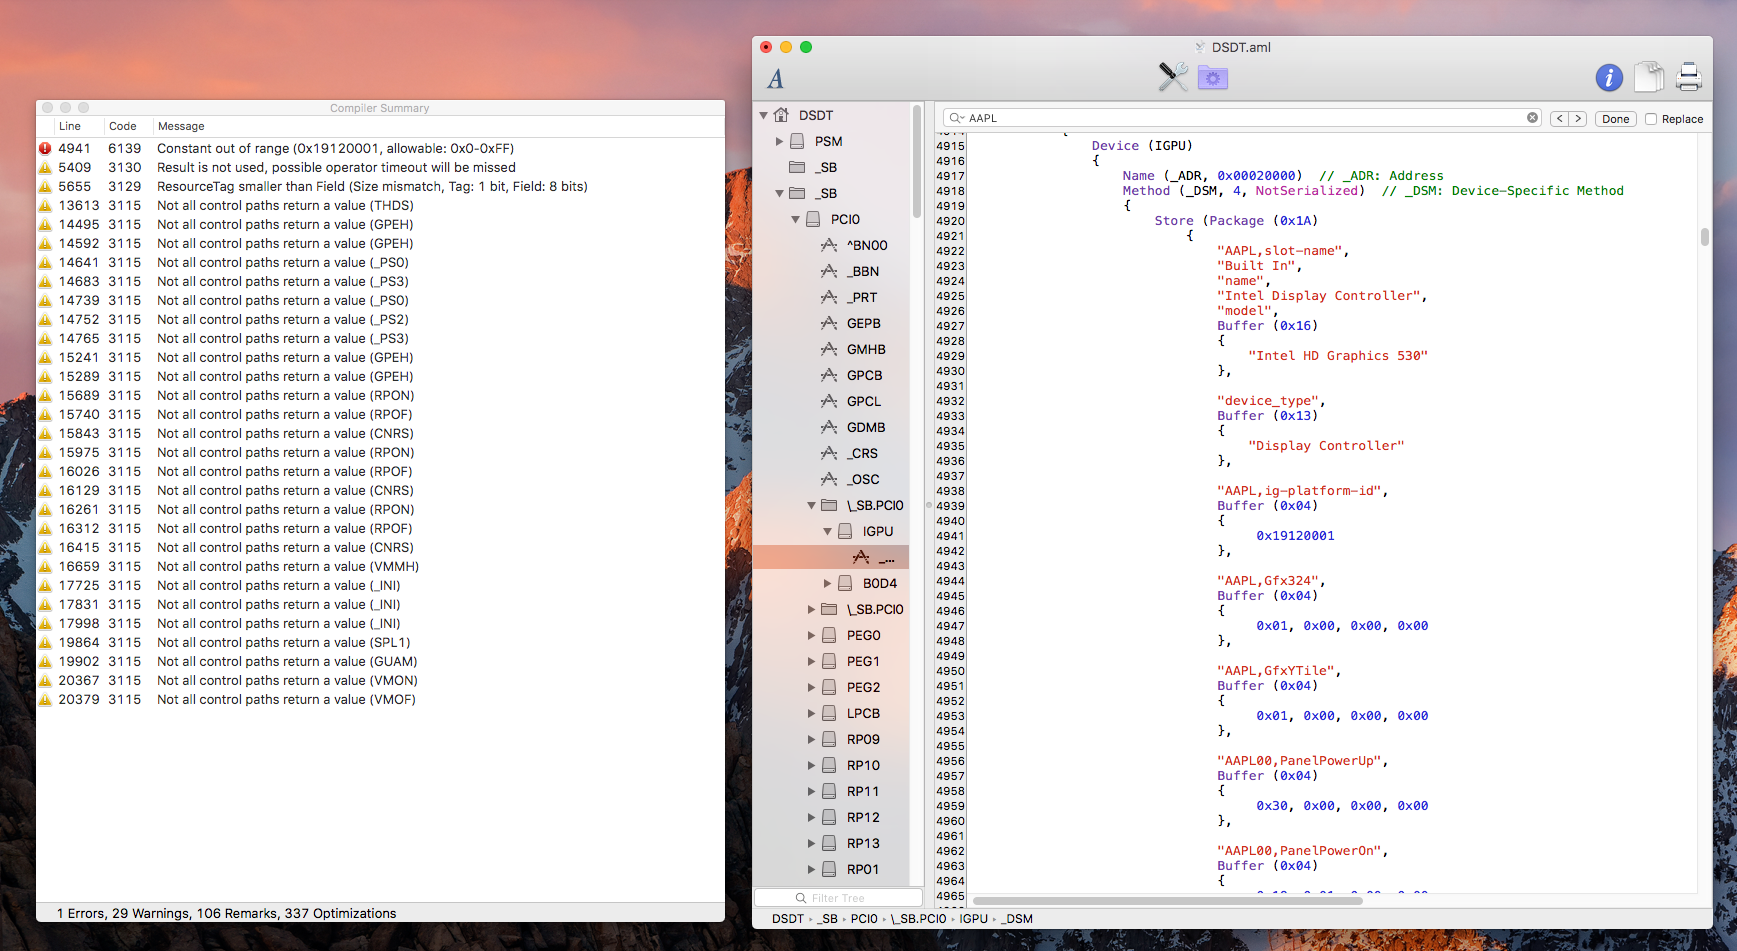Open the Patch folder icon in toolbar

tap(1212, 77)
